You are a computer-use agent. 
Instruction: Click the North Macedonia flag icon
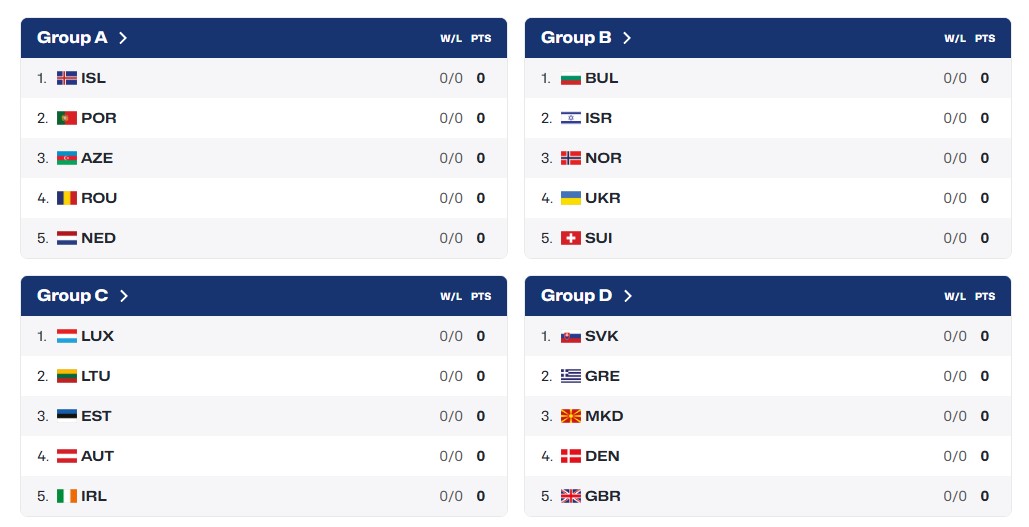coord(570,416)
